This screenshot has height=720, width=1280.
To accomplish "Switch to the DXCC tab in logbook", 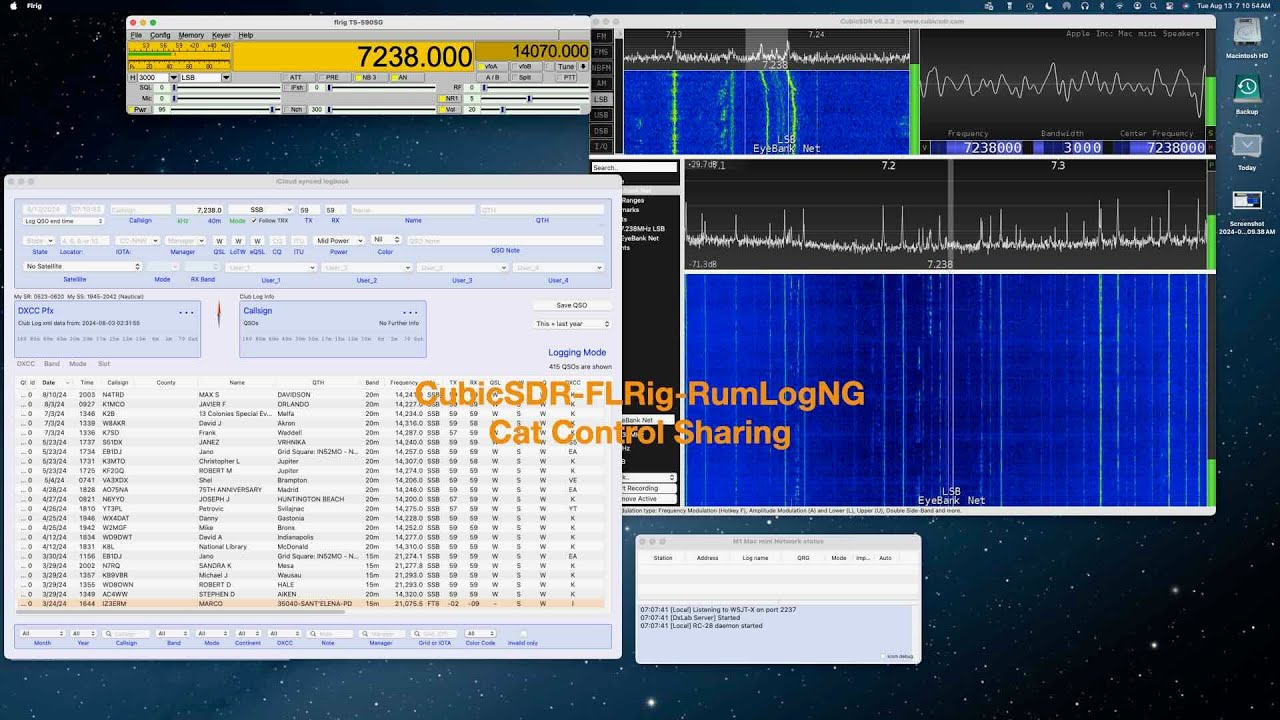I will click(x=26, y=364).
